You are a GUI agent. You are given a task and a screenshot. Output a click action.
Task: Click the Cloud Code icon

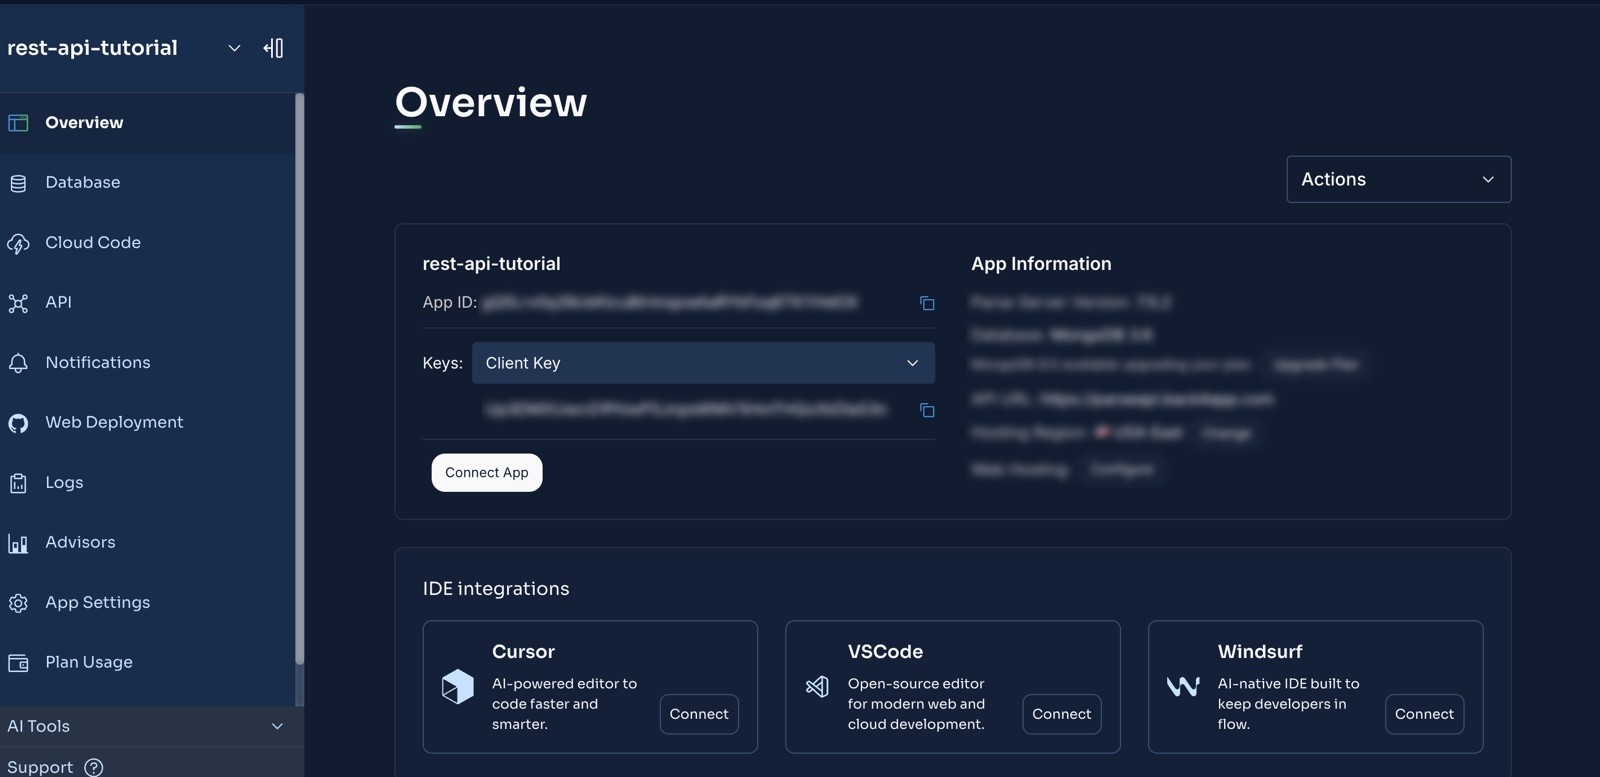coord(18,243)
